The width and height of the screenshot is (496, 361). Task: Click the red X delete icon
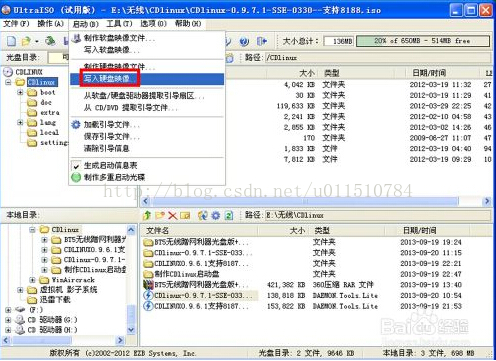pos(172,215)
